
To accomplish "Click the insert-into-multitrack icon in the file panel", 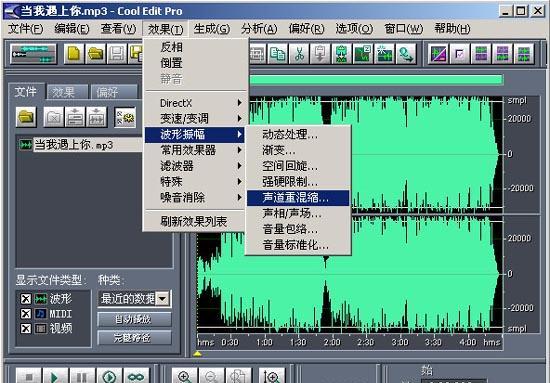I will [x=75, y=117].
